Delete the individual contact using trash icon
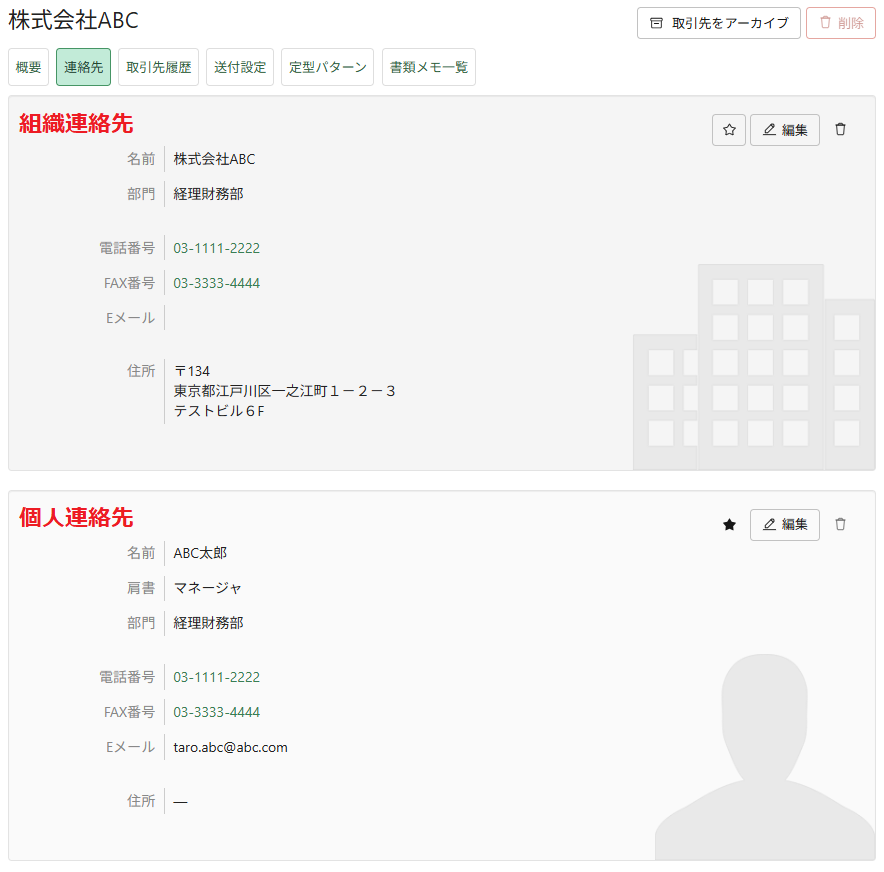 (x=840, y=525)
